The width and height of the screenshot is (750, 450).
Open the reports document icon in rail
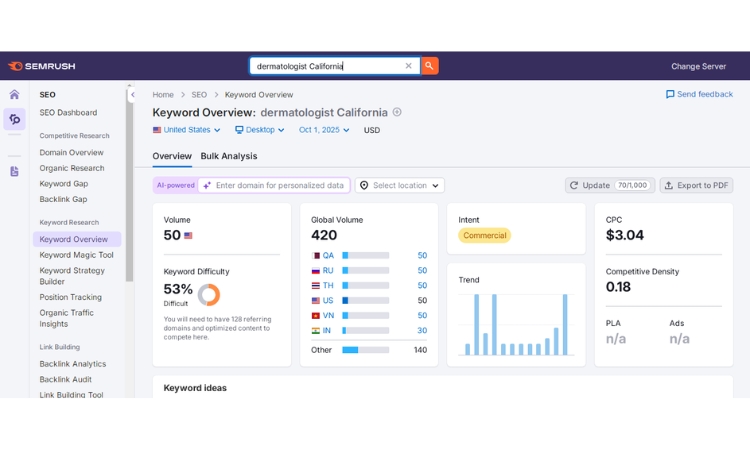[14, 171]
